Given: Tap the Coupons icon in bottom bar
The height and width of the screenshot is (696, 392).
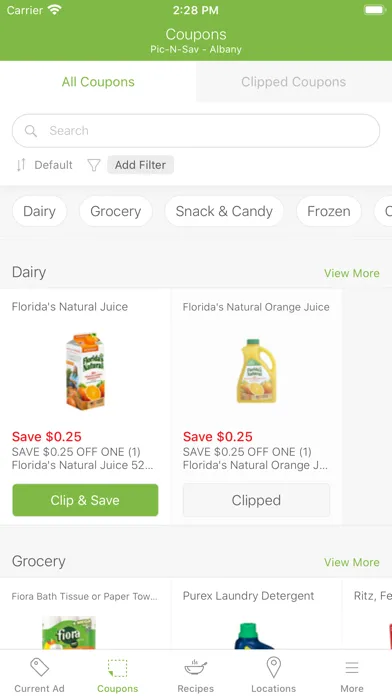Looking at the screenshot, I should click(x=118, y=668).
